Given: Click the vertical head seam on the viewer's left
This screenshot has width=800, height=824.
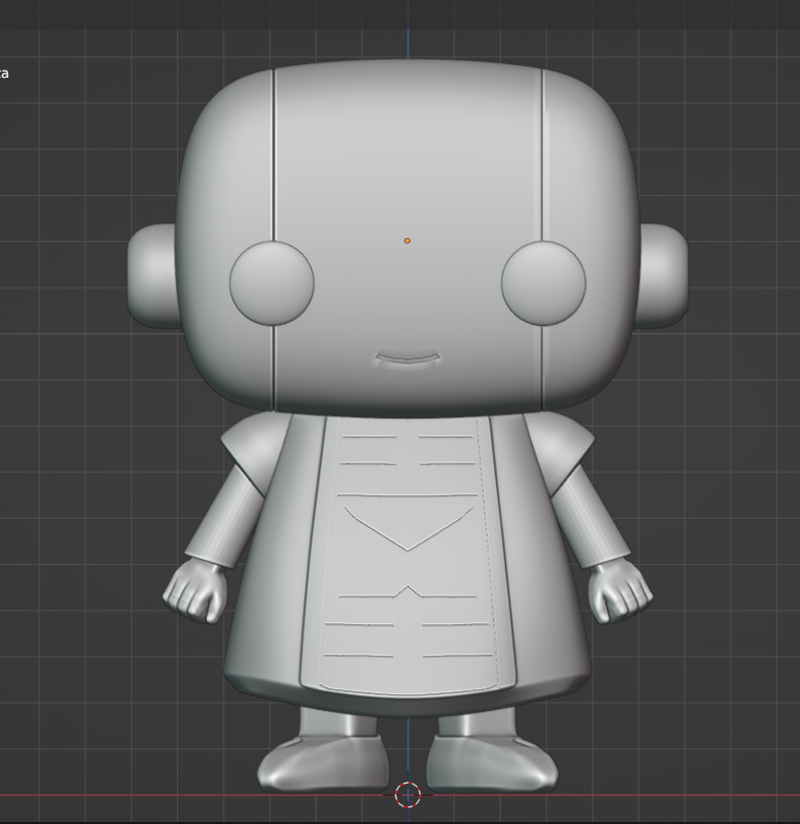Looking at the screenshot, I should [273, 160].
